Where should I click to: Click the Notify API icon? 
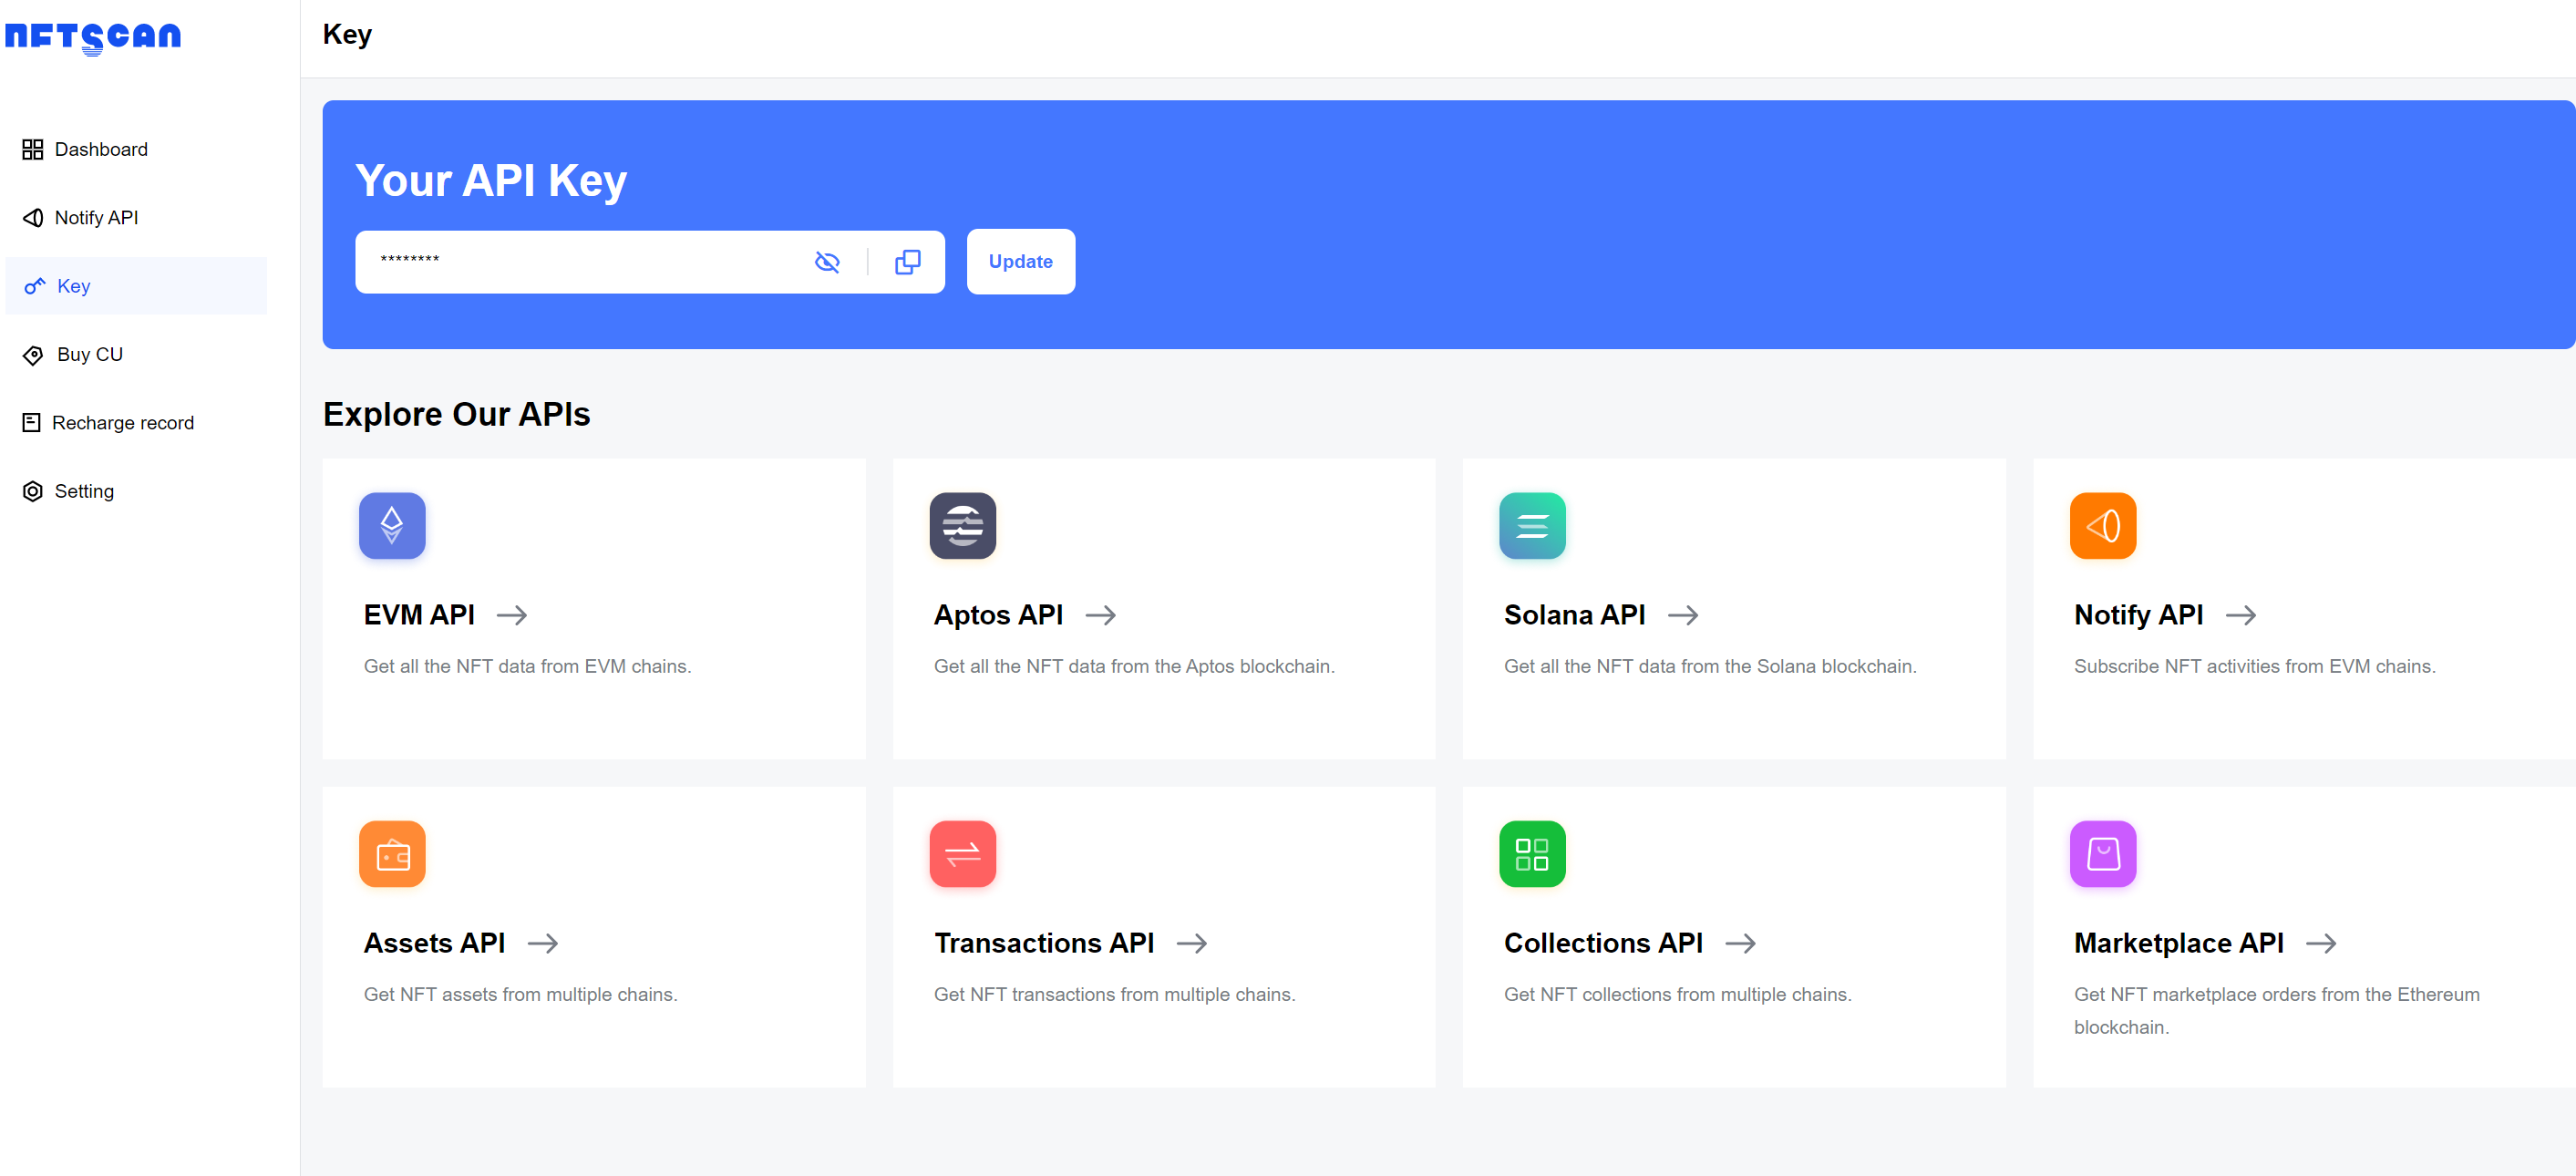coord(2105,524)
